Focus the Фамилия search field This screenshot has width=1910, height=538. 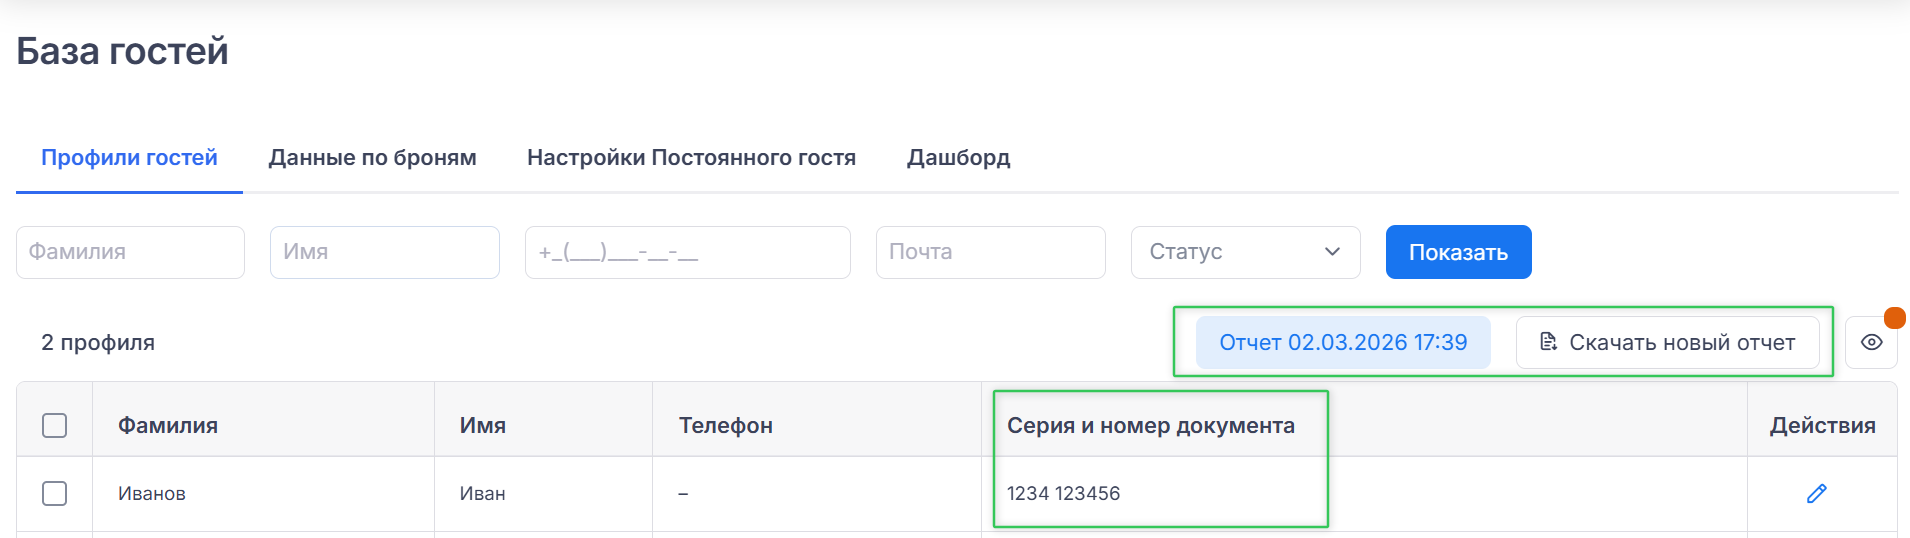(130, 252)
